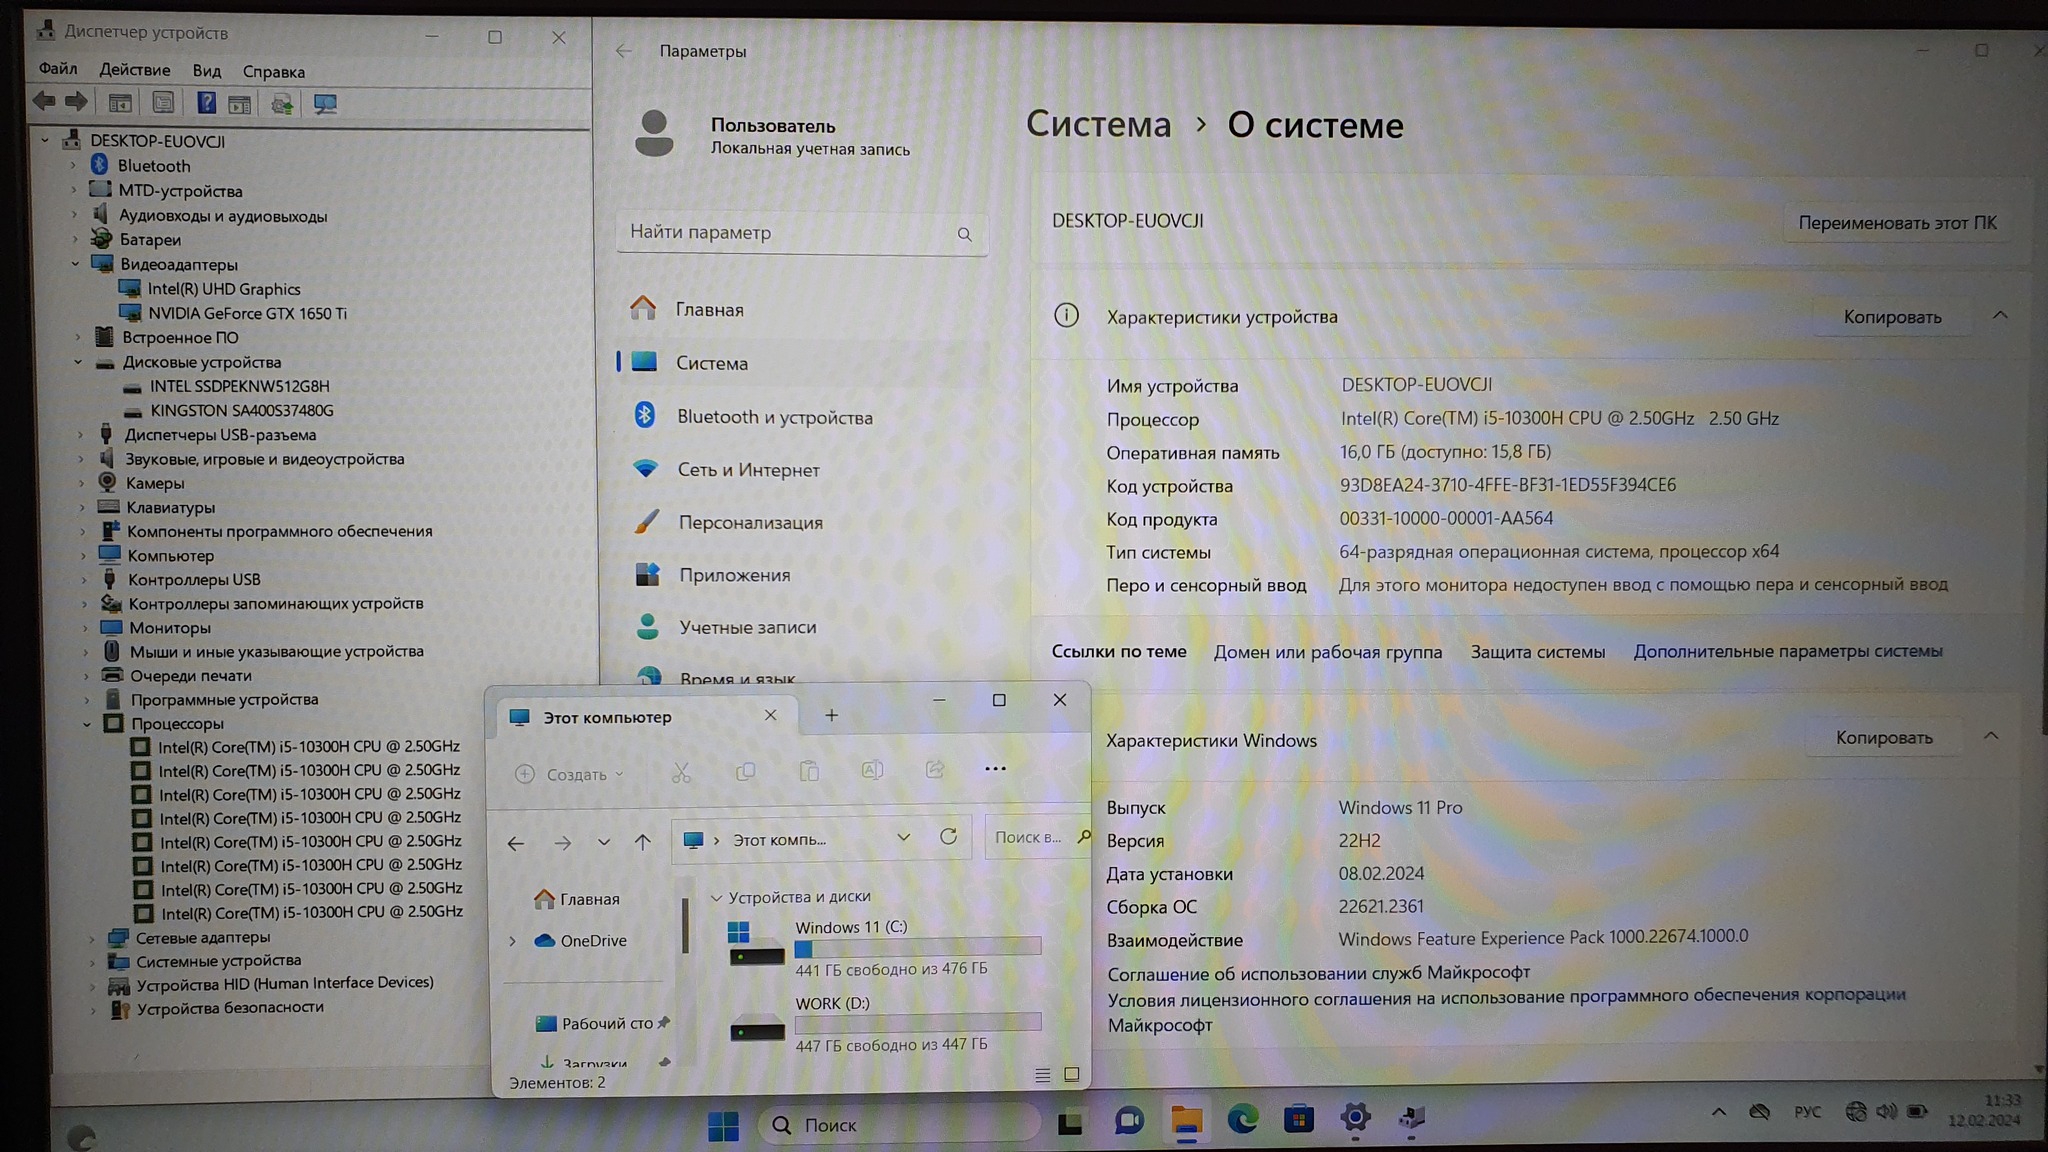Select Персонализация in the Settings sidebar
2048x1152 pixels.
coord(750,522)
